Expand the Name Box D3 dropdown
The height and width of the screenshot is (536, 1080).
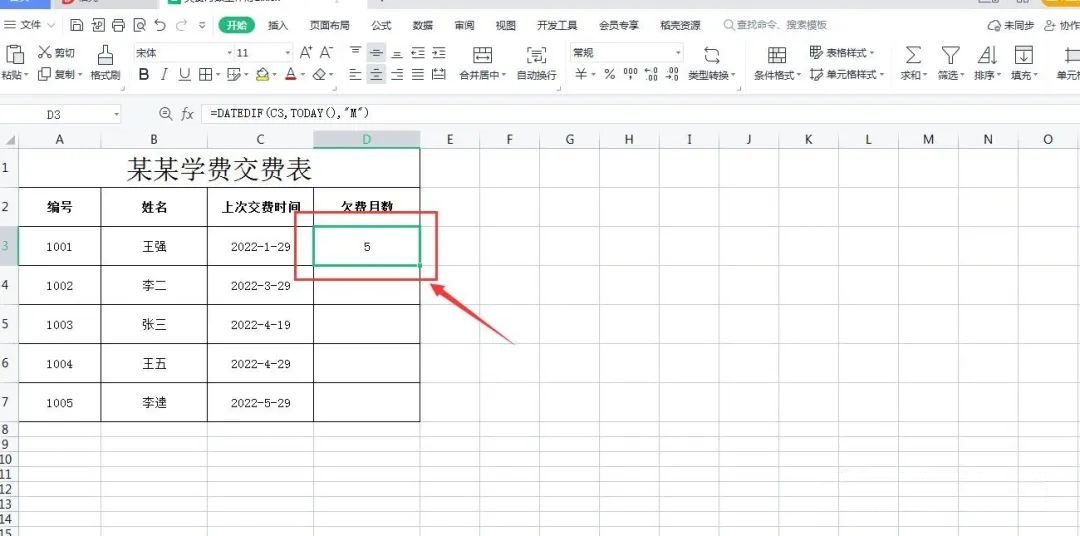click(x=116, y=114)
